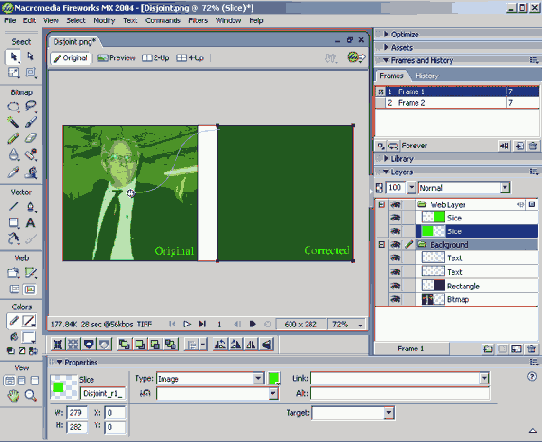542x442 pixels.
Task: Switch to the 2-Up view tab
Action: tap(156, 58)
